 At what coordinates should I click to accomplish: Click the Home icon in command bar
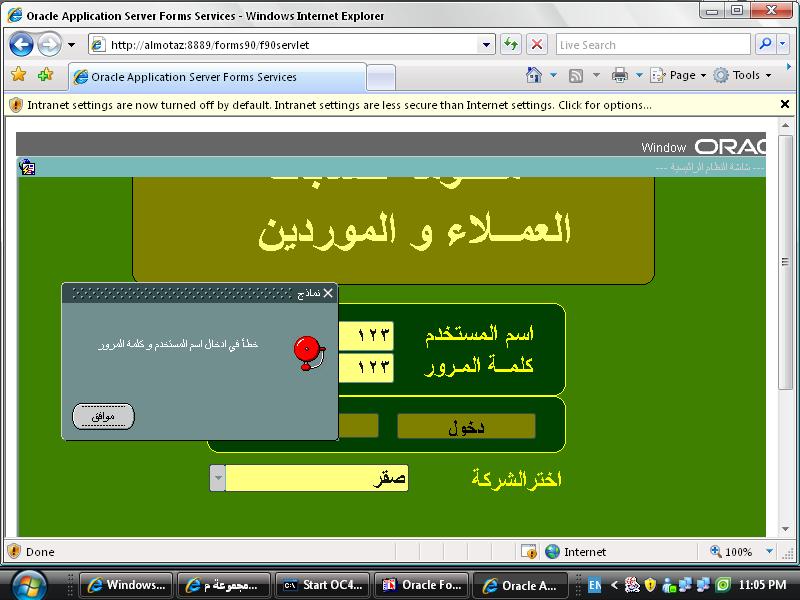pyautogui.click(x=534, y=75)
